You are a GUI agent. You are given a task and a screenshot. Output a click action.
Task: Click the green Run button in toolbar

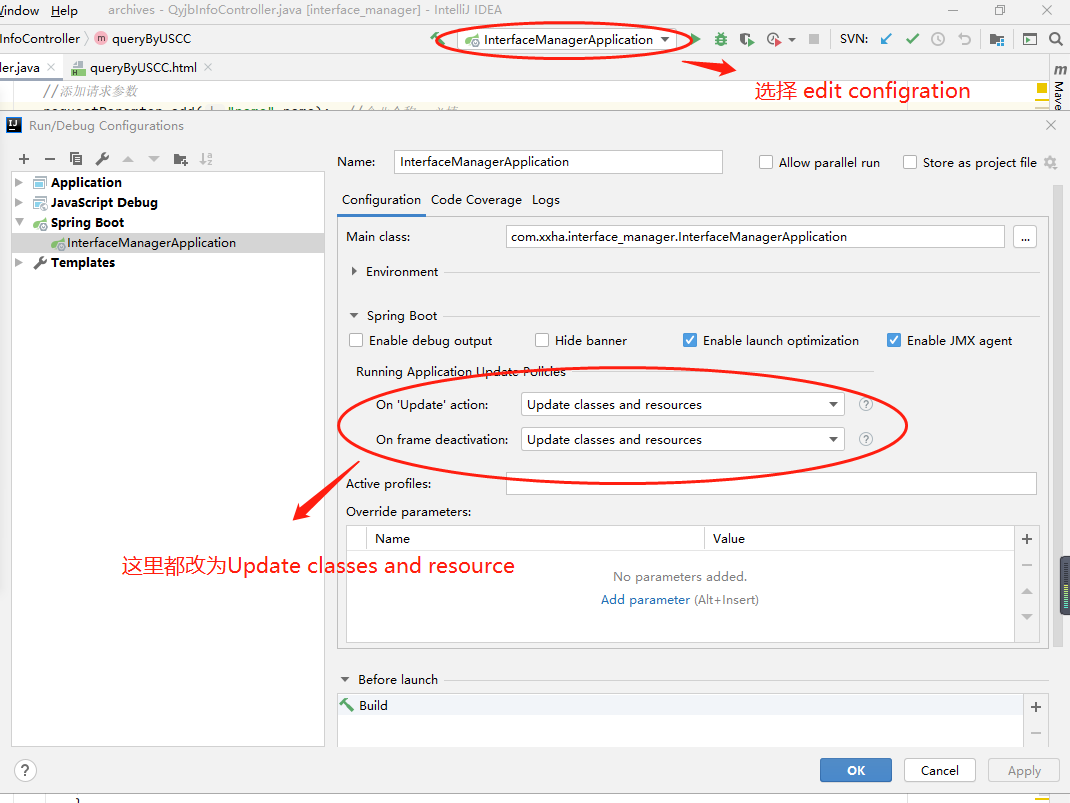click(695, 40)
